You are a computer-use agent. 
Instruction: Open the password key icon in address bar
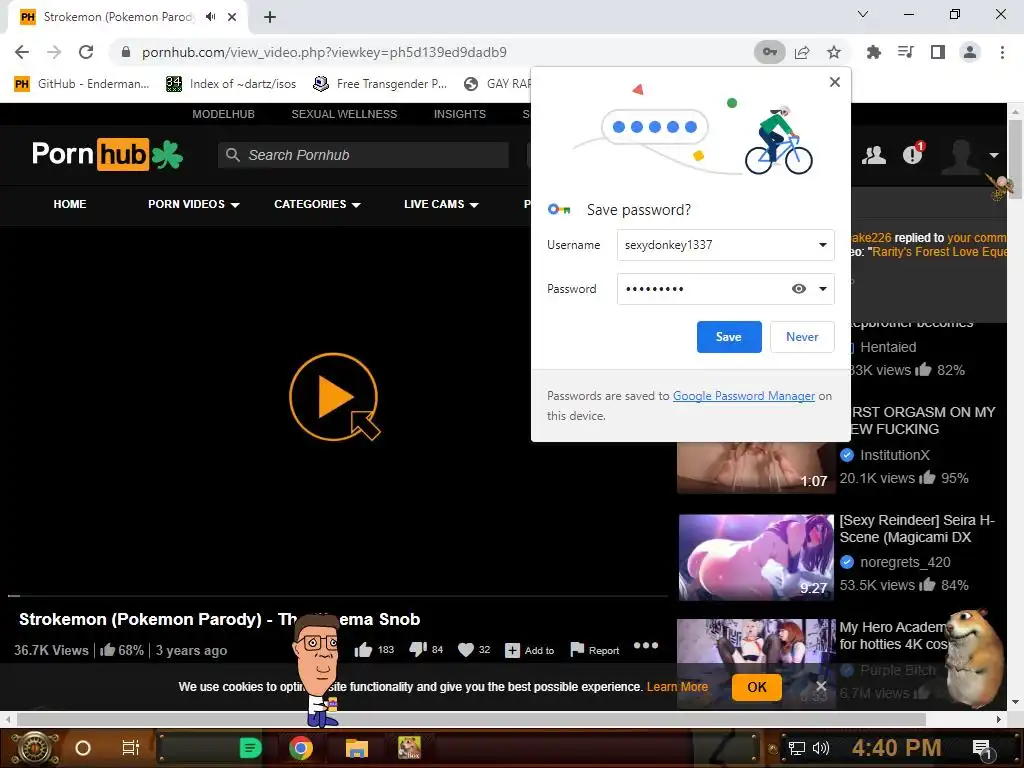coord(770,52)
